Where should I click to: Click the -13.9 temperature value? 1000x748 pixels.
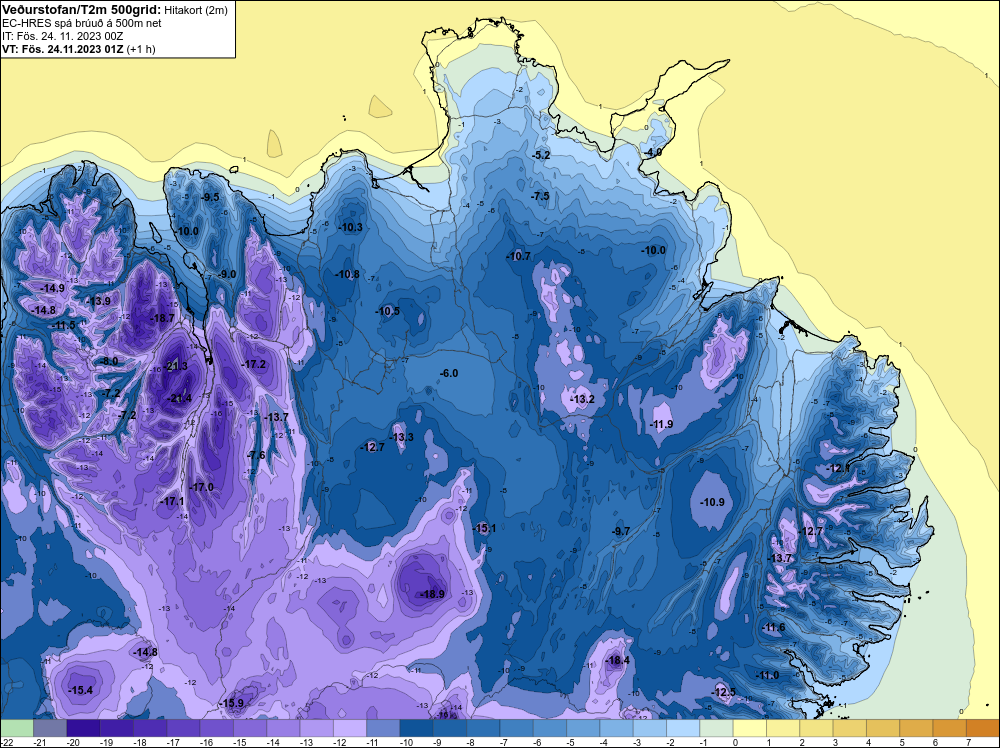(x=99, y=301)
